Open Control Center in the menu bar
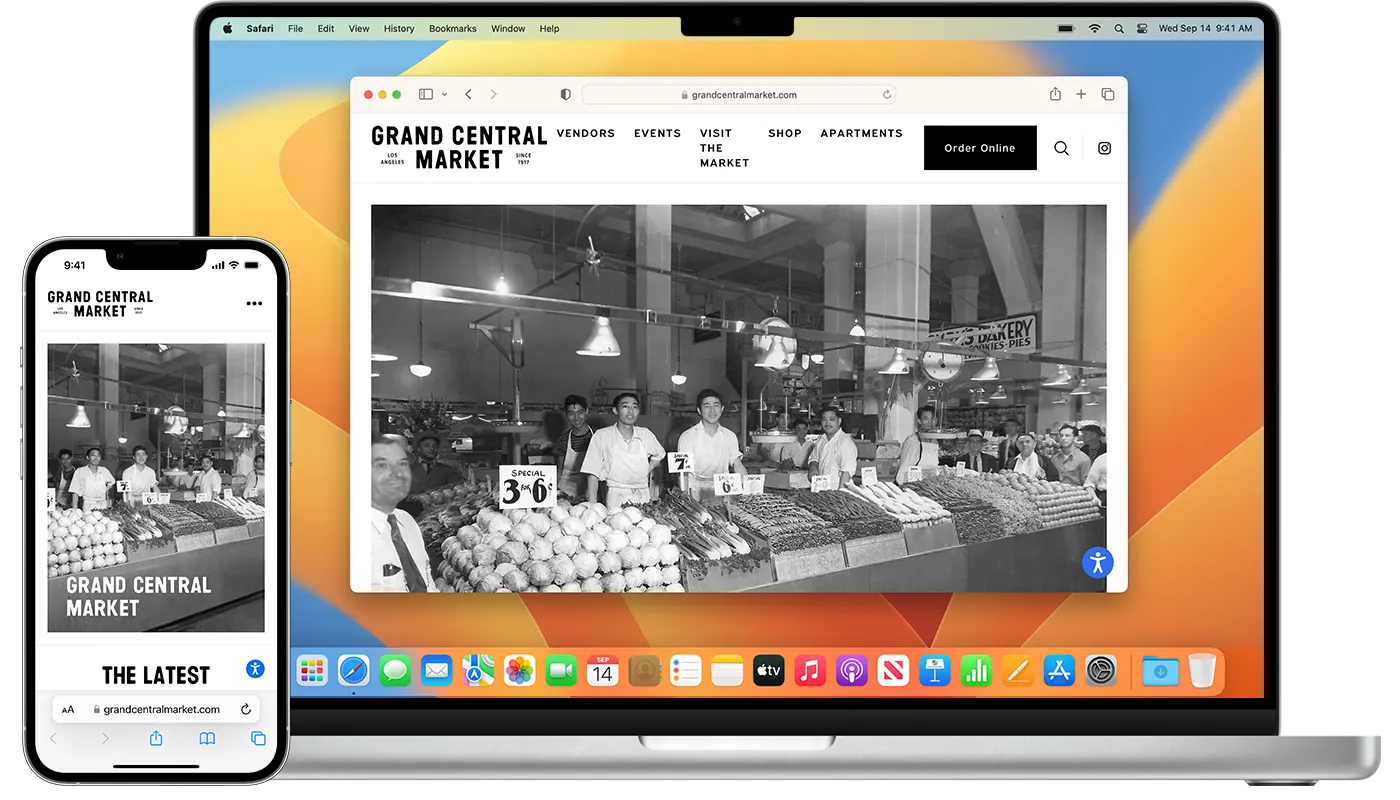Viewport: 1400px width, 800px height. click(x=1143, y=29)
